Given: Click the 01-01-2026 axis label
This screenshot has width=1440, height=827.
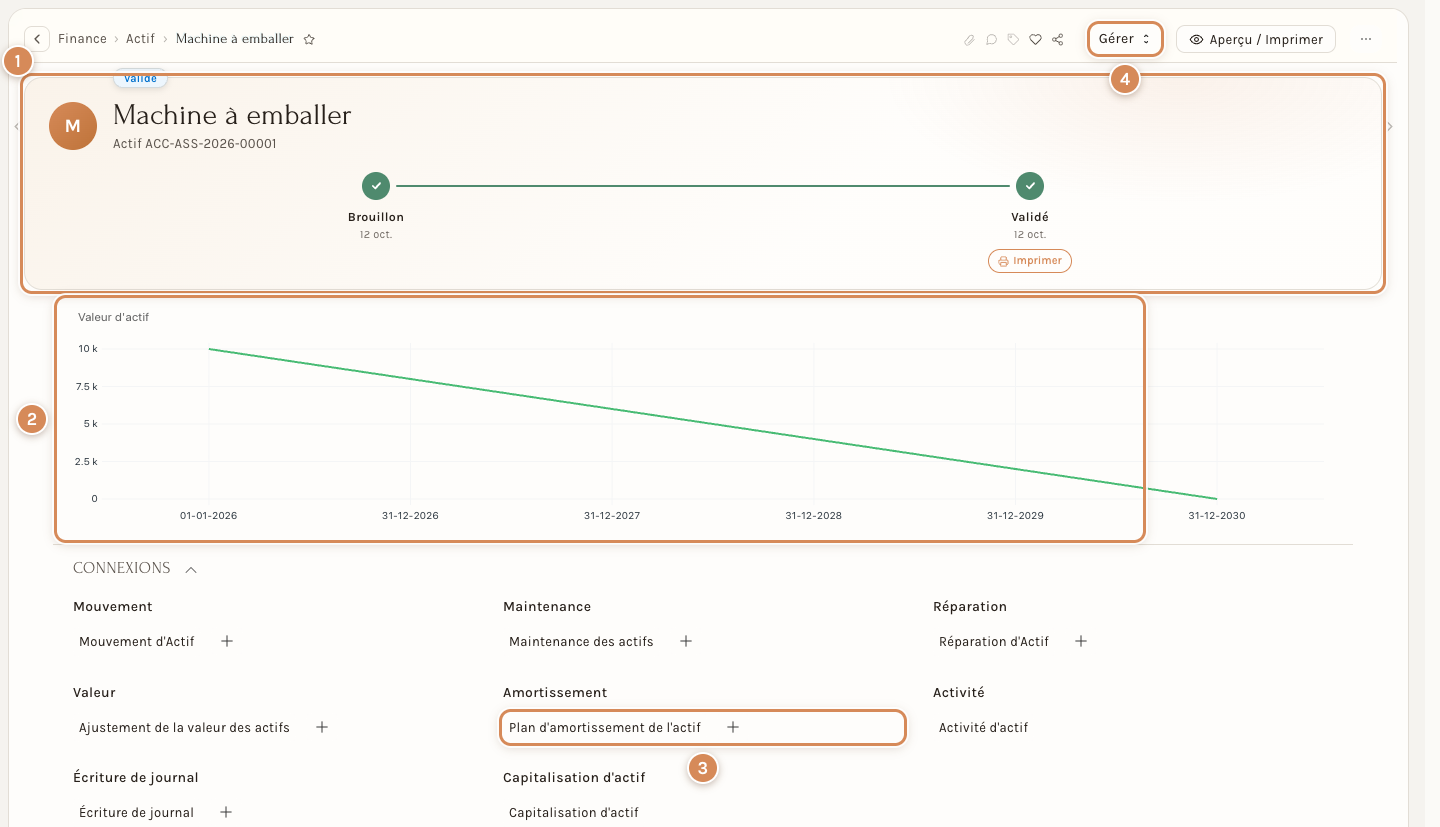Looking at the screenshot, I should click(x=208, y=516).
